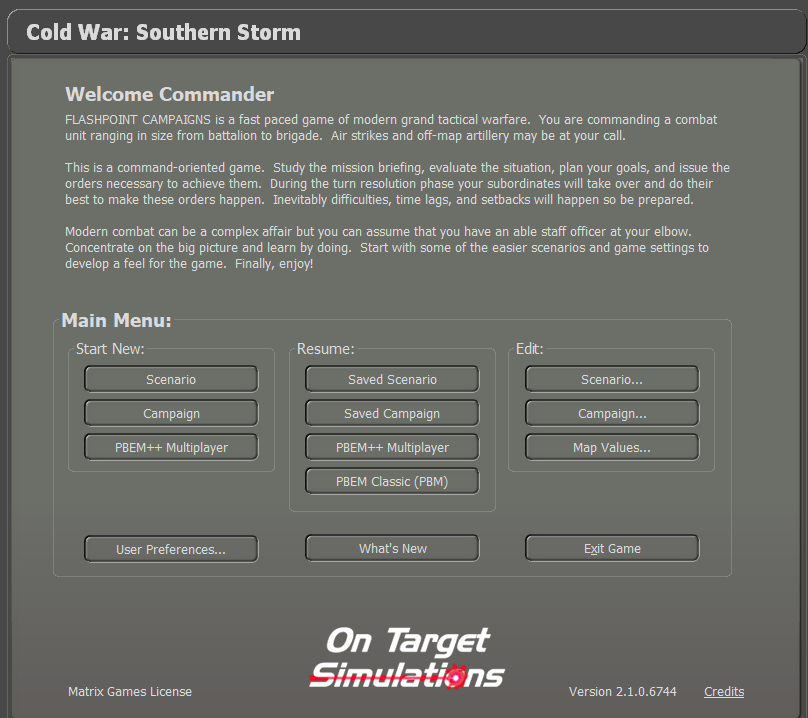Start new PBEM++ Multiplayer game

tap(171, 447)
